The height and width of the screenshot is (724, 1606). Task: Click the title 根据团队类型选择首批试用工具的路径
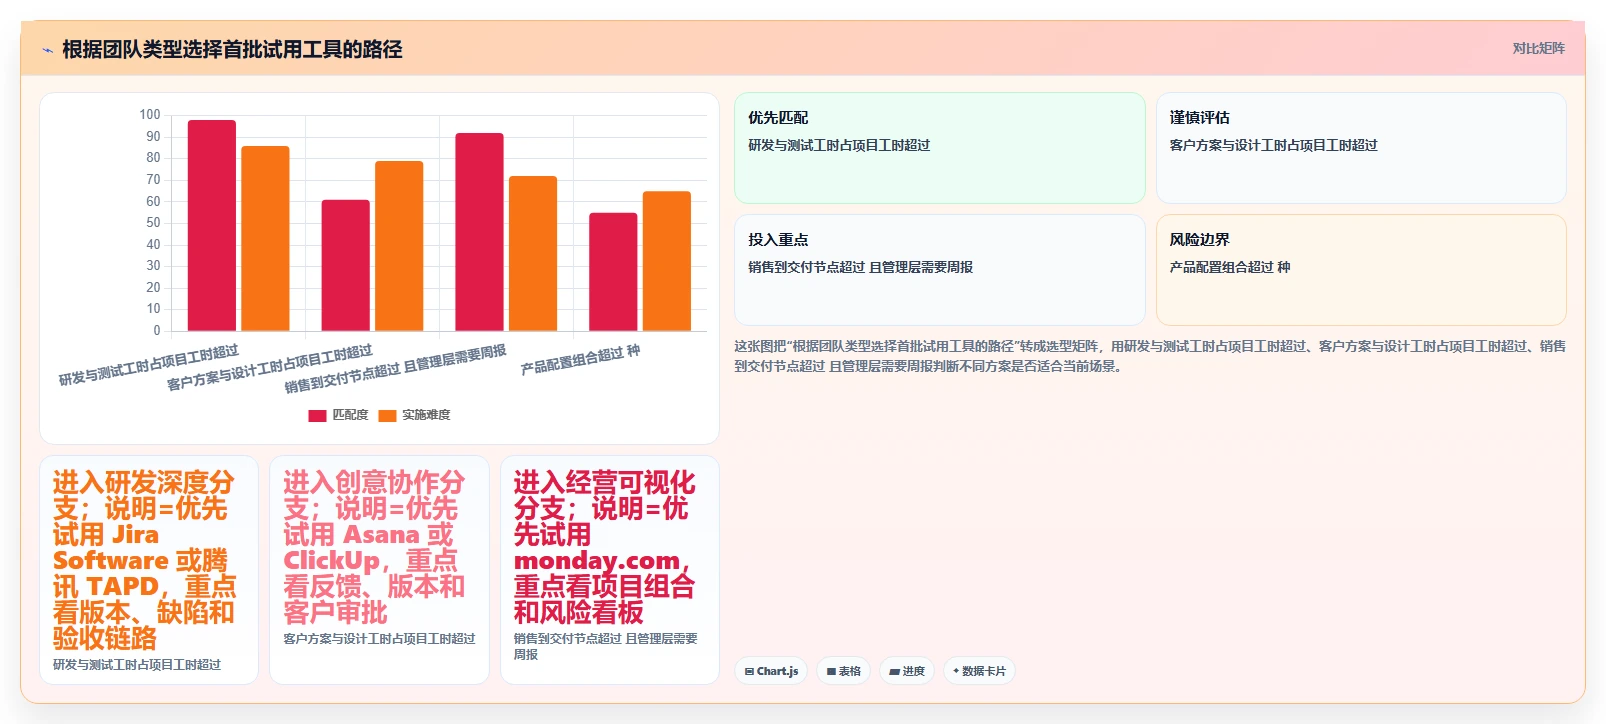[x=232, y=49]
